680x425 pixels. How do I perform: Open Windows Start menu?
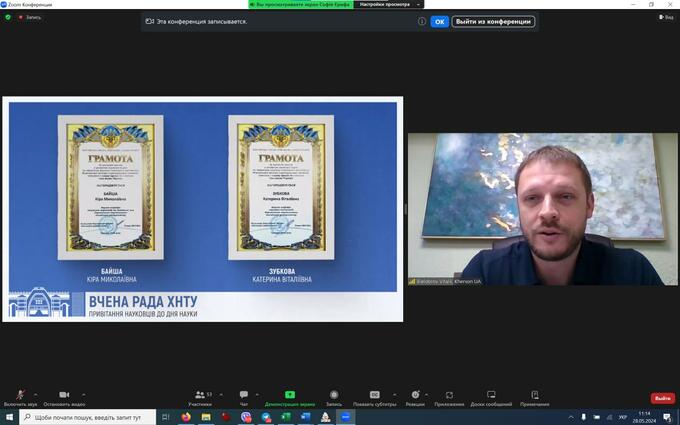9,417
